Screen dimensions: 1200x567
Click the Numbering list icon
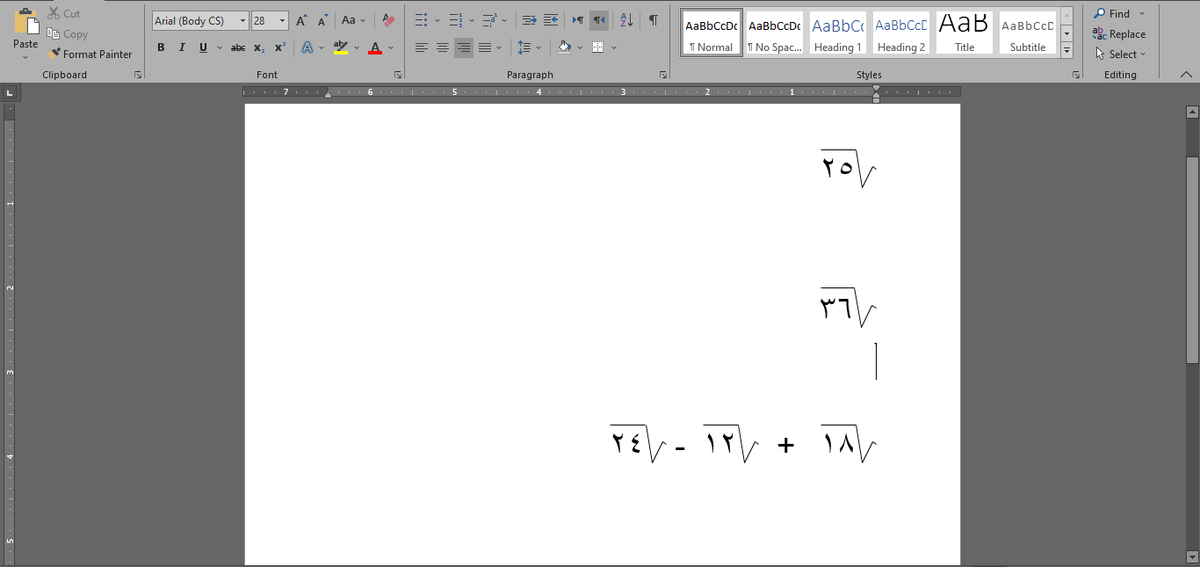[x=454, y=21]
